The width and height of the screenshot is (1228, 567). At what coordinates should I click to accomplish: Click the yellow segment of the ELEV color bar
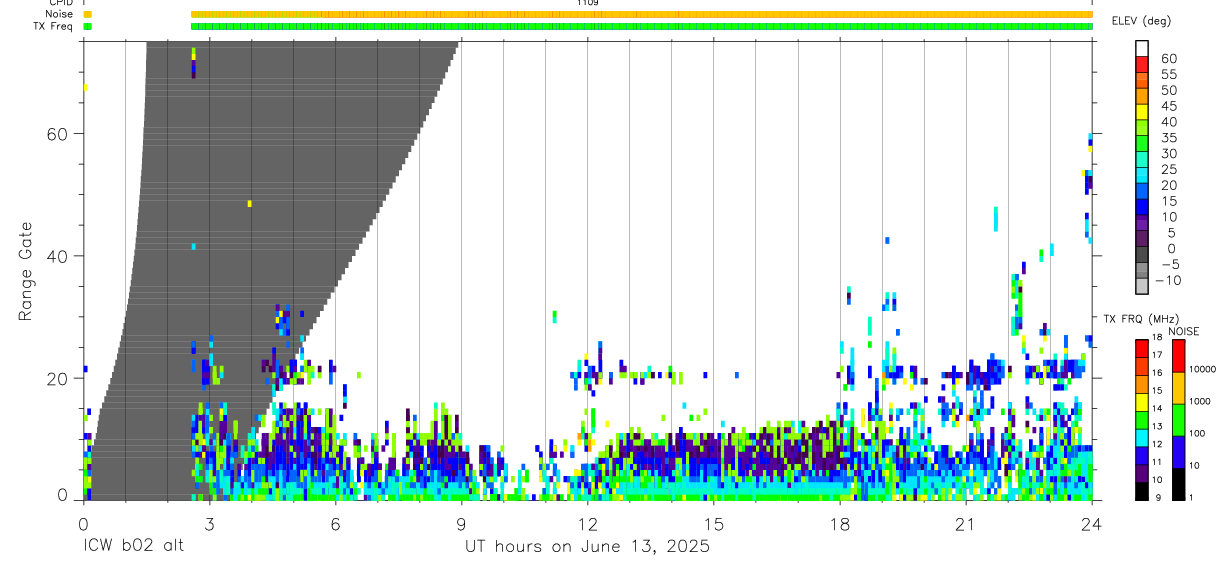pyautogui.click(x=1142, y=113)
